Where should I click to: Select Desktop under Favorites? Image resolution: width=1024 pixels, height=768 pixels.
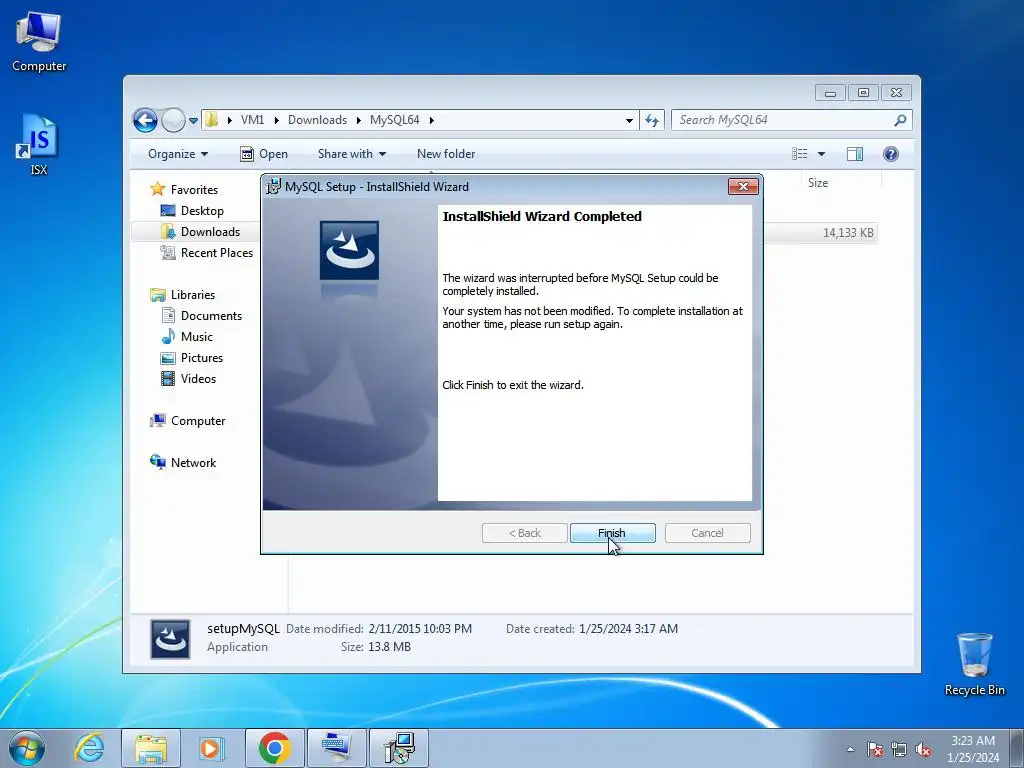coord(202,211)
